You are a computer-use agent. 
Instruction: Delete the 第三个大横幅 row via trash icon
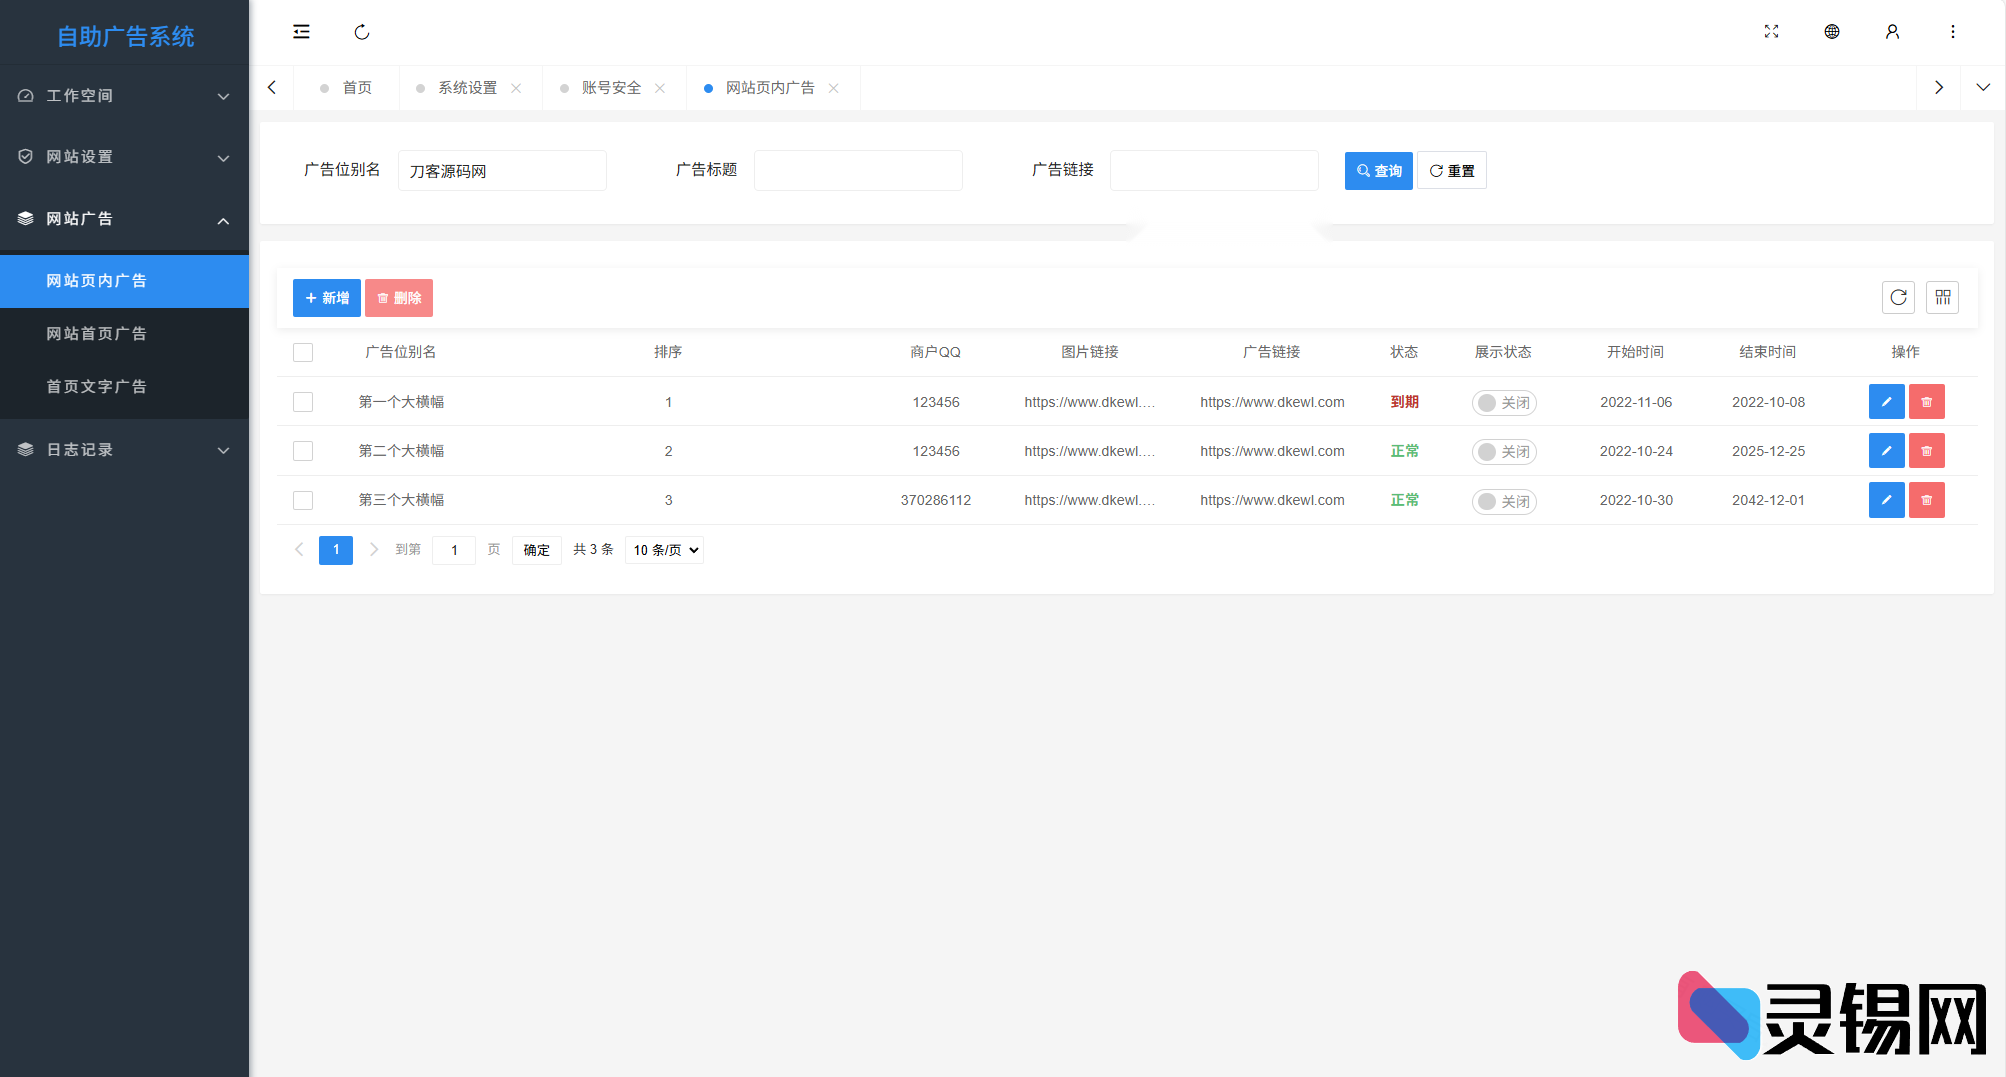tap(1926, 500)
